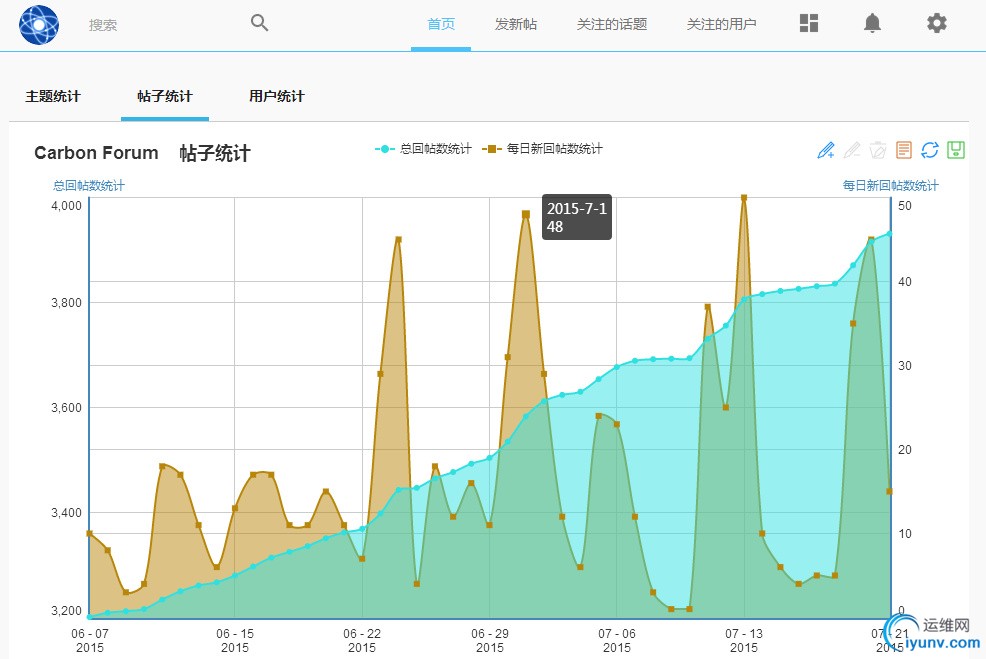The image size is (986, 659).
Task: Open 关注的话题 in the navigation
Action: point(612,24)
